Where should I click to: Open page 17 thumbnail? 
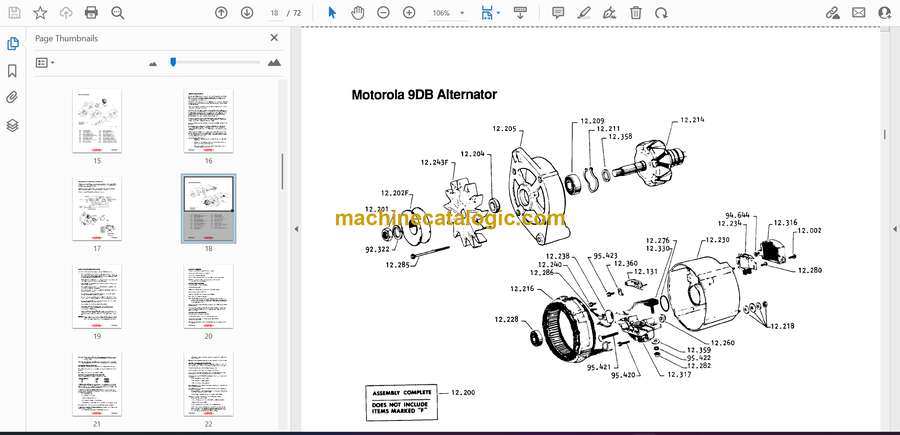97,209
